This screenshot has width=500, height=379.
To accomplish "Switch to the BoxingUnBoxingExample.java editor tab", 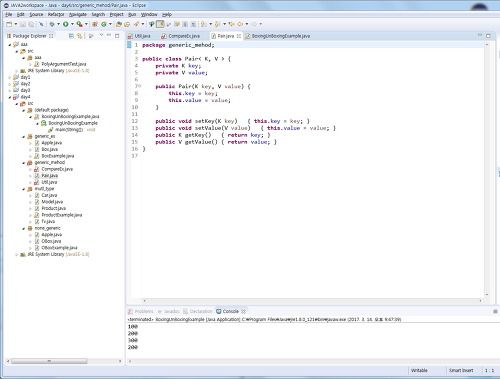I will [x=279, y=36].
